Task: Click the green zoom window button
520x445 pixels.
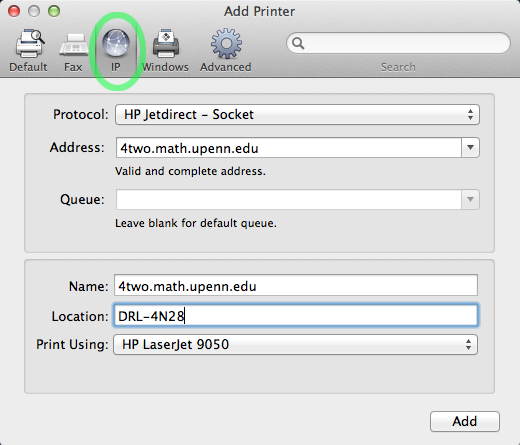Action: point(54,11)
